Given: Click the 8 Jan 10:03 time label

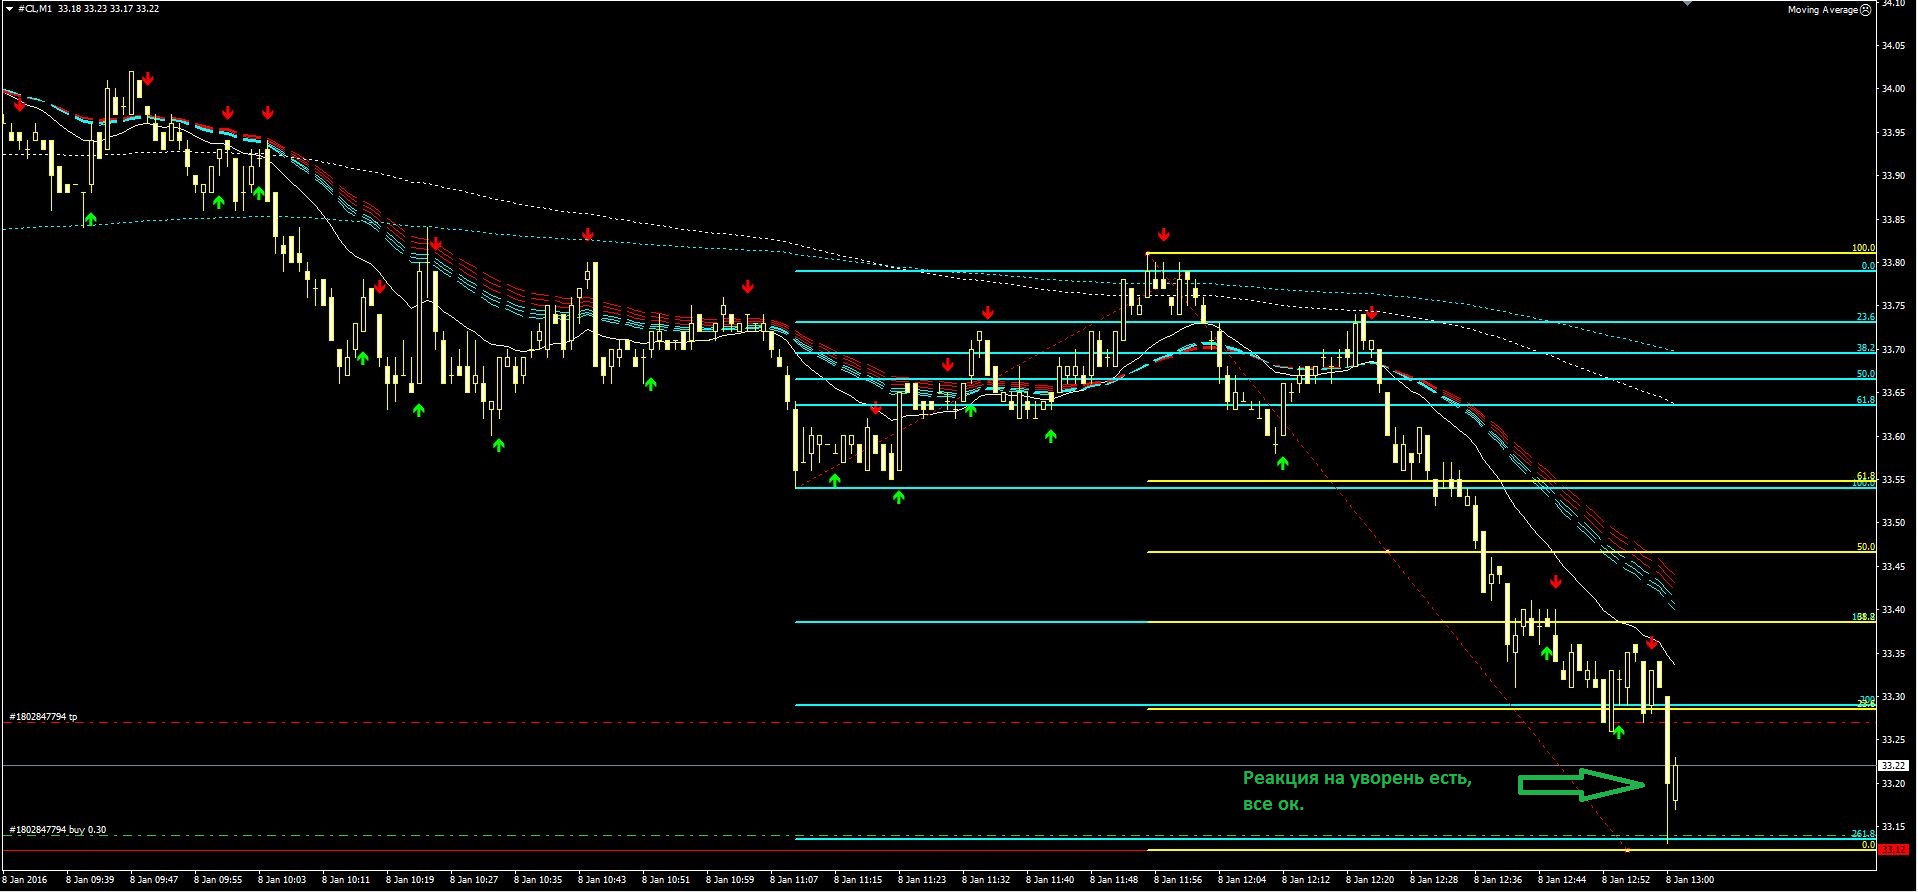Looking at the screenshot, I should point(282,880).
